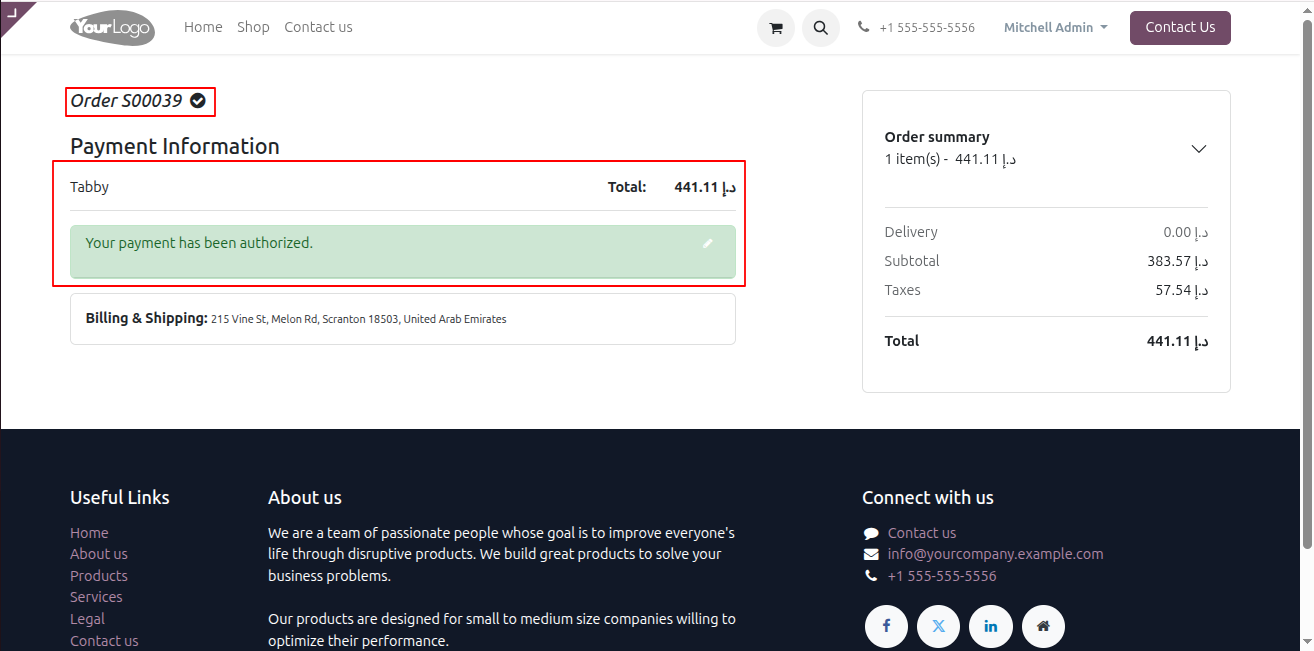Click the chat bubble icon beside Contact us

pos(871,533)
